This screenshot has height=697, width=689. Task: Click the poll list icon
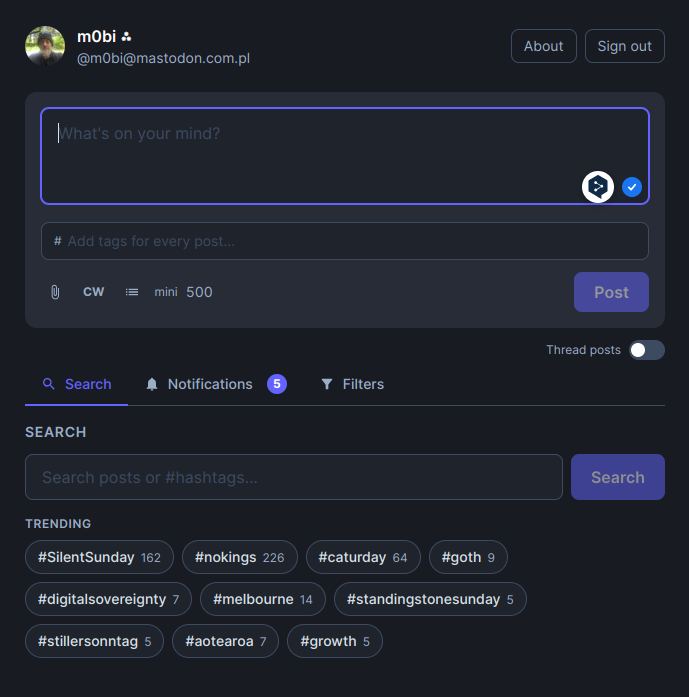tap(132, 292)
